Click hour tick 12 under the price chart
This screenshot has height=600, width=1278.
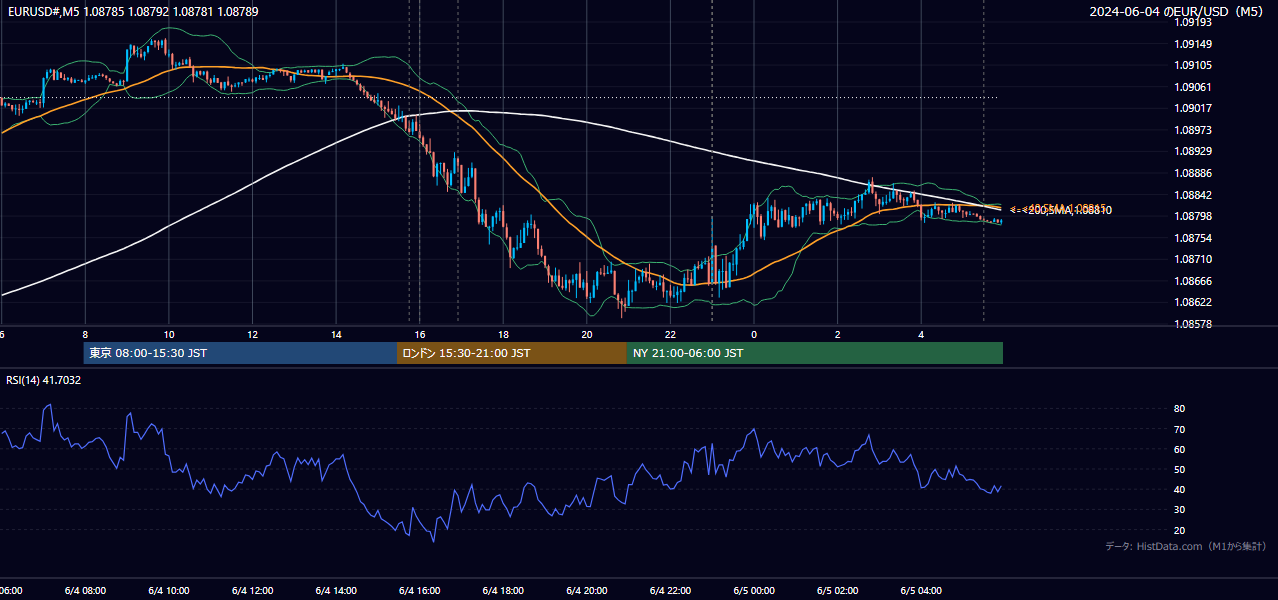(252, 334)
